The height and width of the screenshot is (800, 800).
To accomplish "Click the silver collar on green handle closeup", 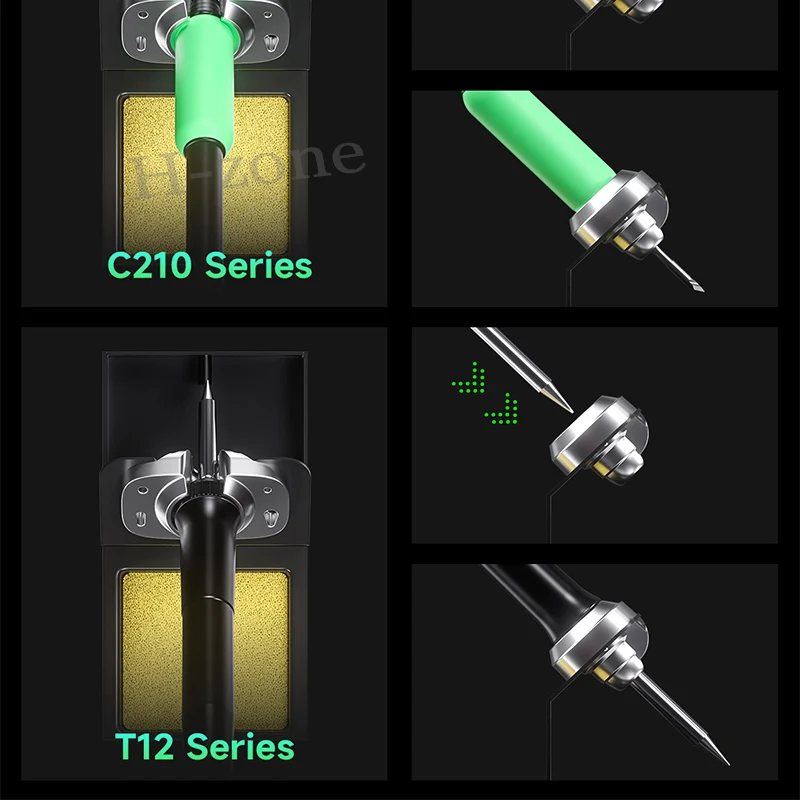I will click(619, 214).
